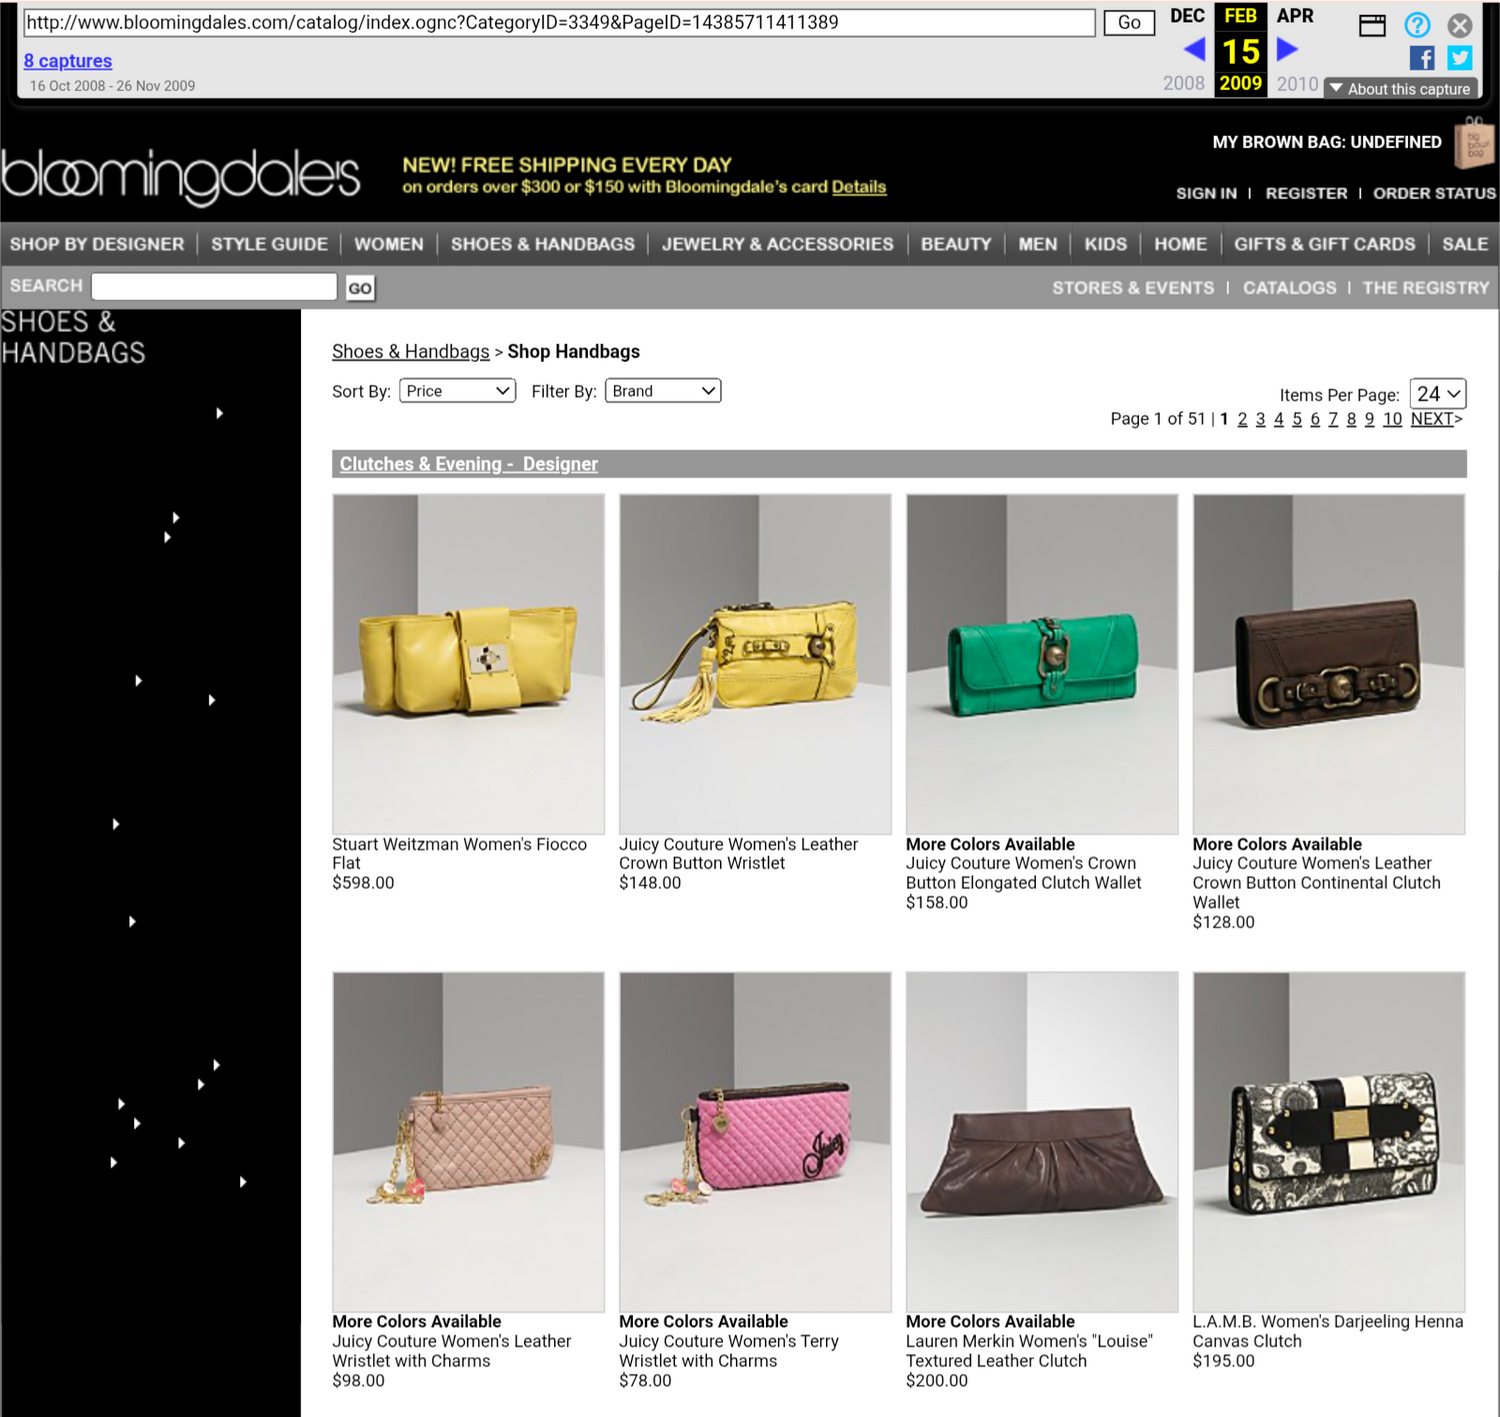Image resolution: width=1500 pixels, height=1417 pixels.
Task: Click the Bloomingdale's logo
Action: (181, 175)
